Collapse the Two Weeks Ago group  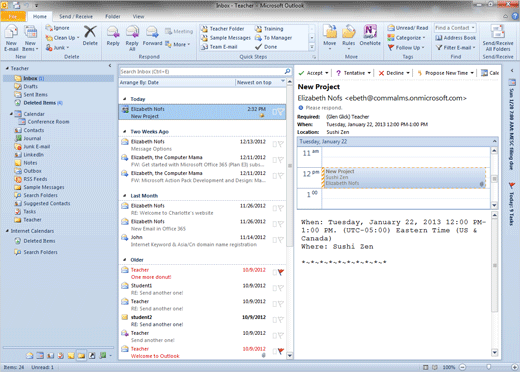[125, 132]
